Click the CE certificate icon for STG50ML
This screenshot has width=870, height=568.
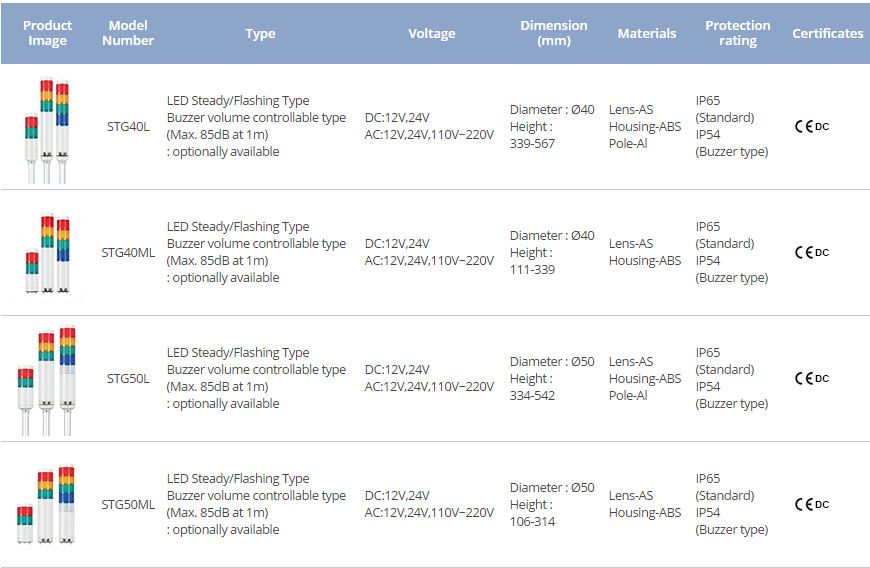811,504
